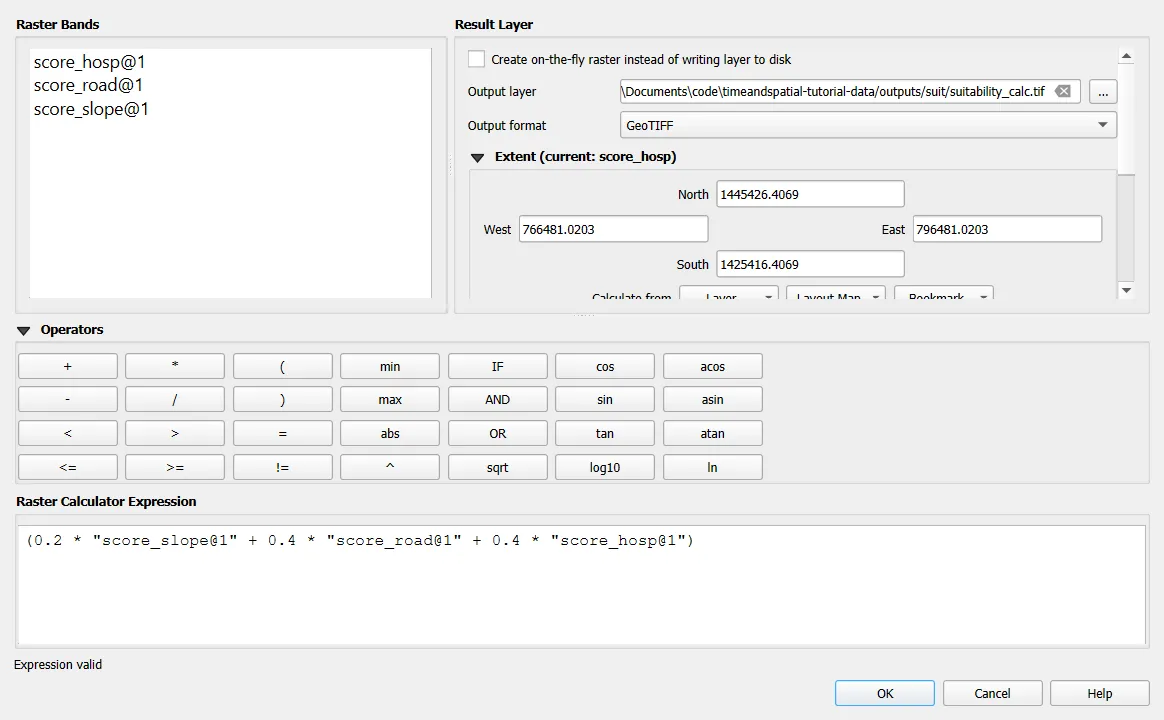Collapse the Extent section

(x=477, y=157)
